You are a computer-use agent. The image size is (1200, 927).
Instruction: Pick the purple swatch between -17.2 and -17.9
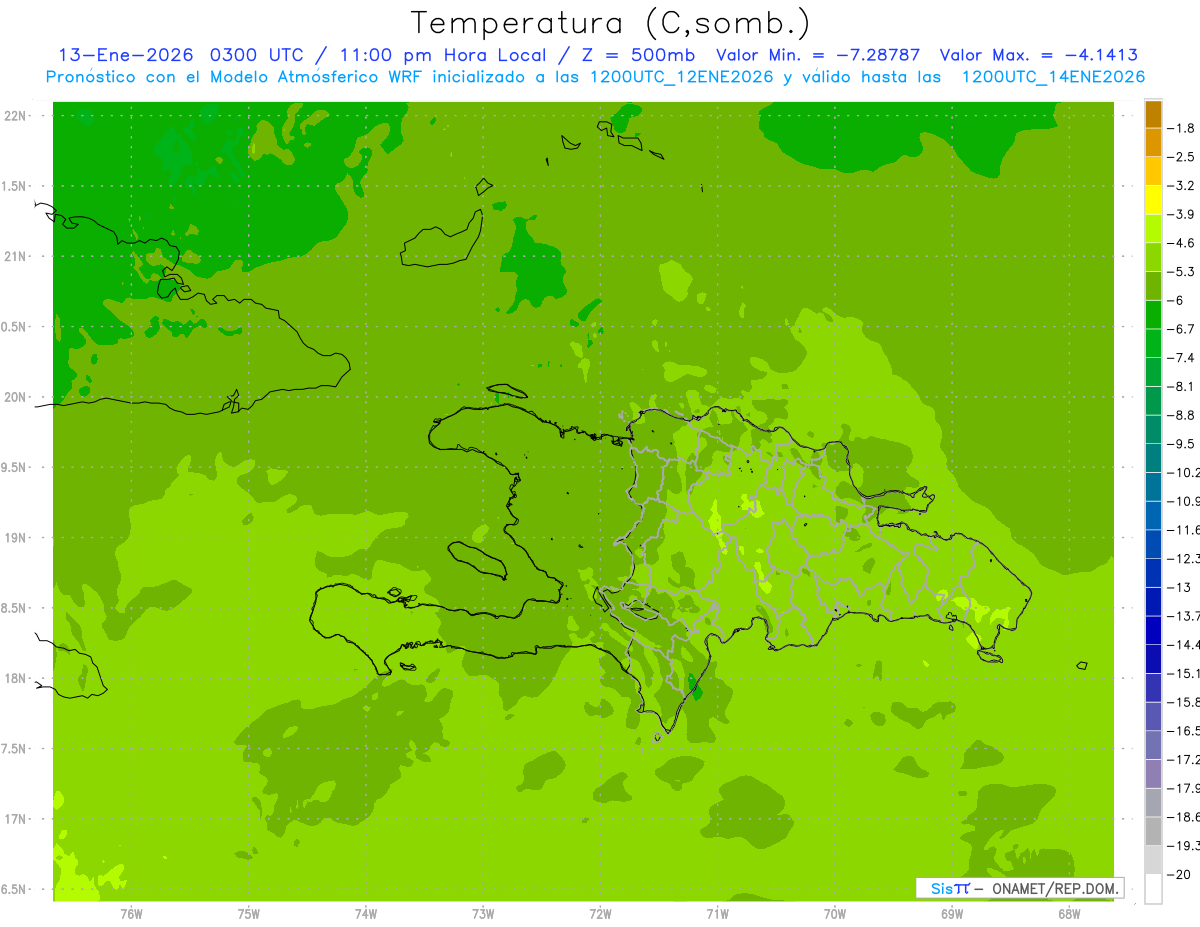(1153, 775)
